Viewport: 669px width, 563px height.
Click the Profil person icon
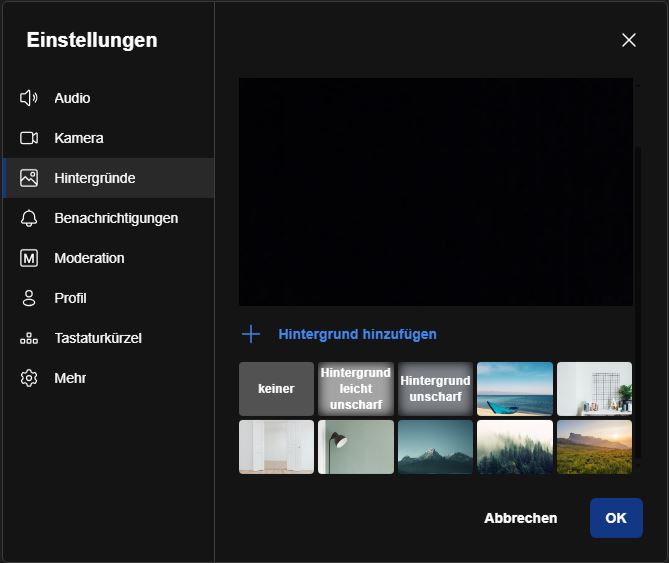point(29,298)
